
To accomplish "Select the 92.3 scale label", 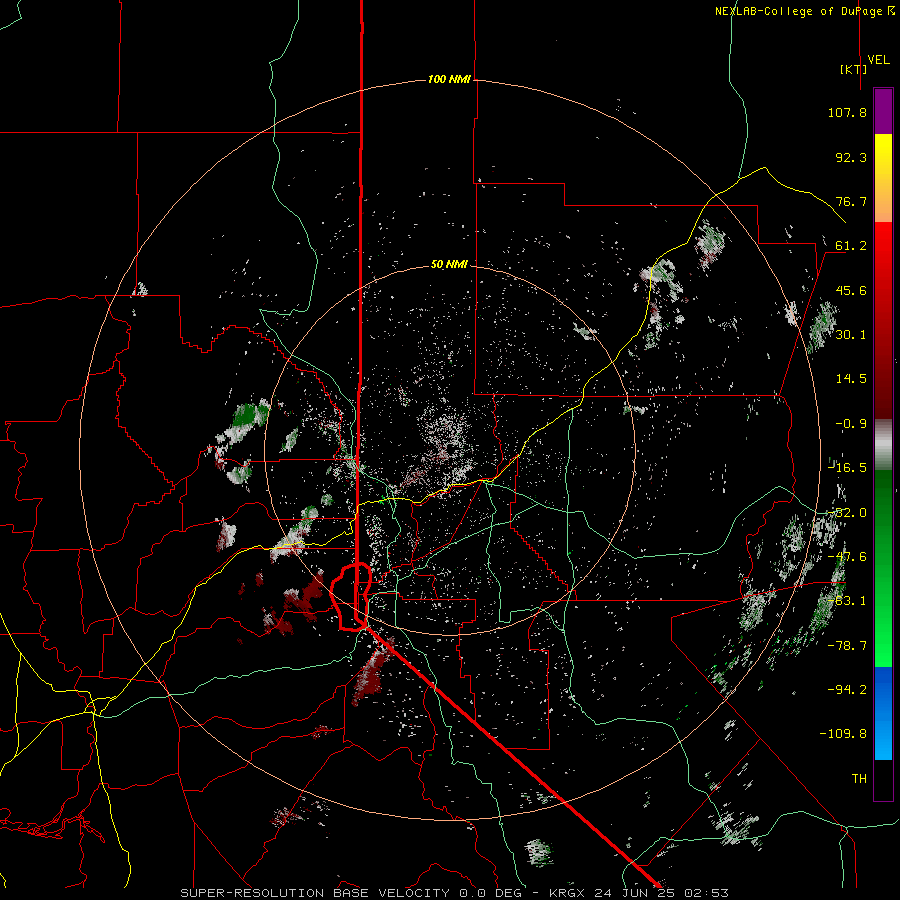I will click(x=851, y=157).
